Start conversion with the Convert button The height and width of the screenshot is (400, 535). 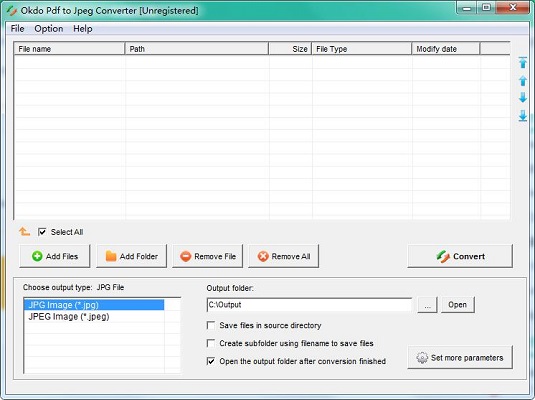(460, 256)
